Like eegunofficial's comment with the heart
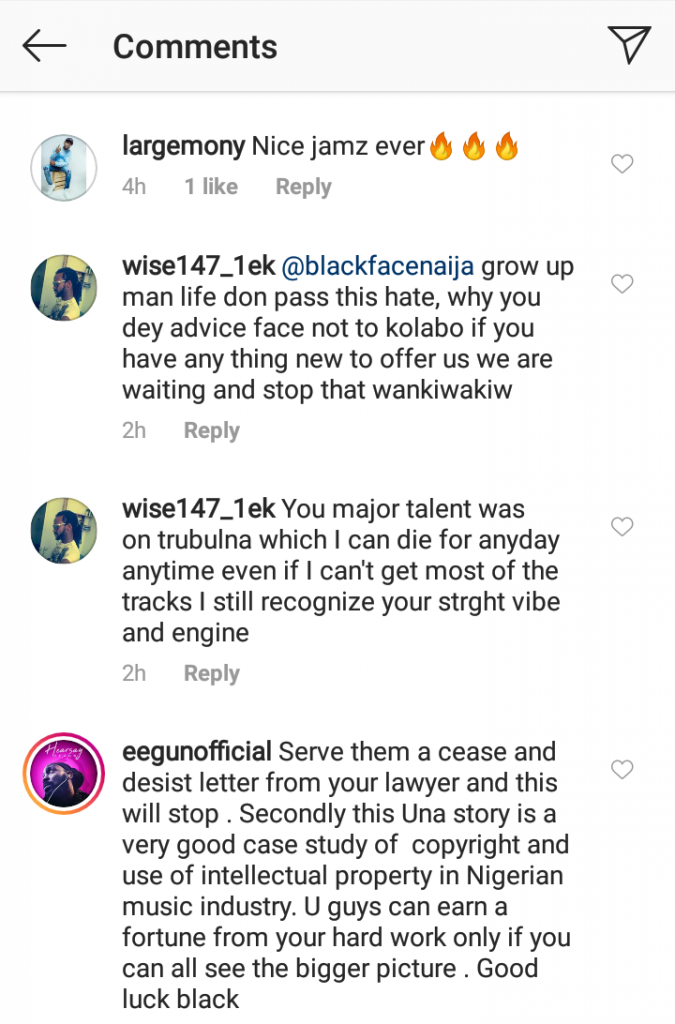The image size is (675, 1024). click(x=622, y=769)
